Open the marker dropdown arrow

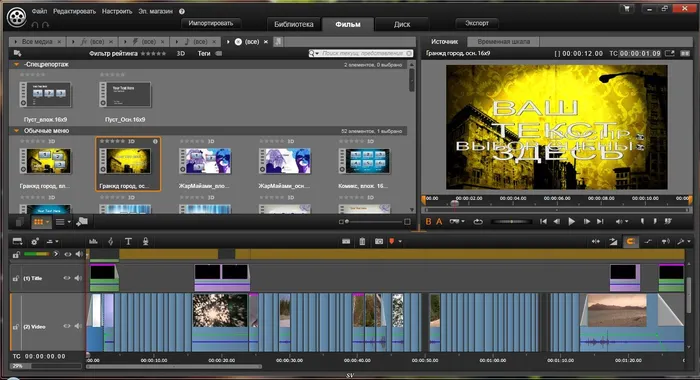(x=400, y=242)
